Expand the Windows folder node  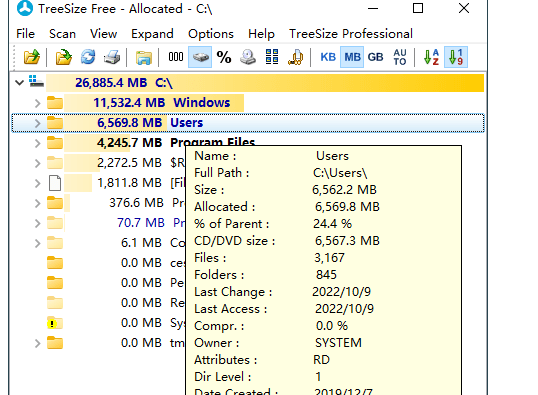tap(37, 103)
